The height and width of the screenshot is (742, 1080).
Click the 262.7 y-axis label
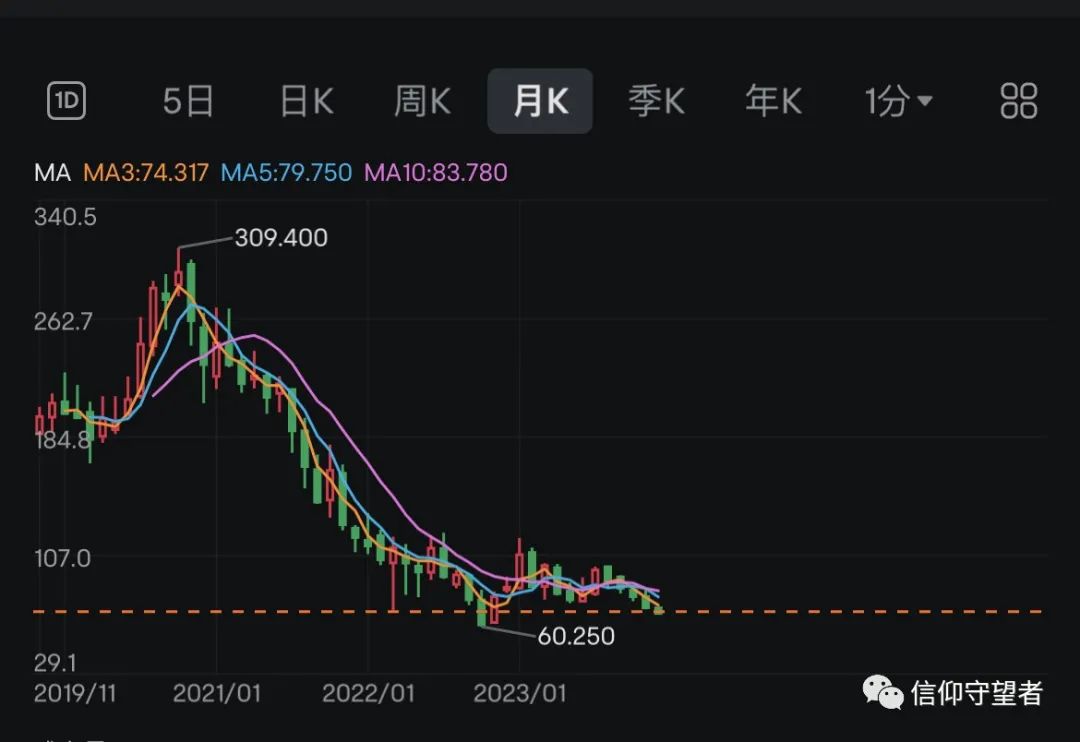click(63, 321)
